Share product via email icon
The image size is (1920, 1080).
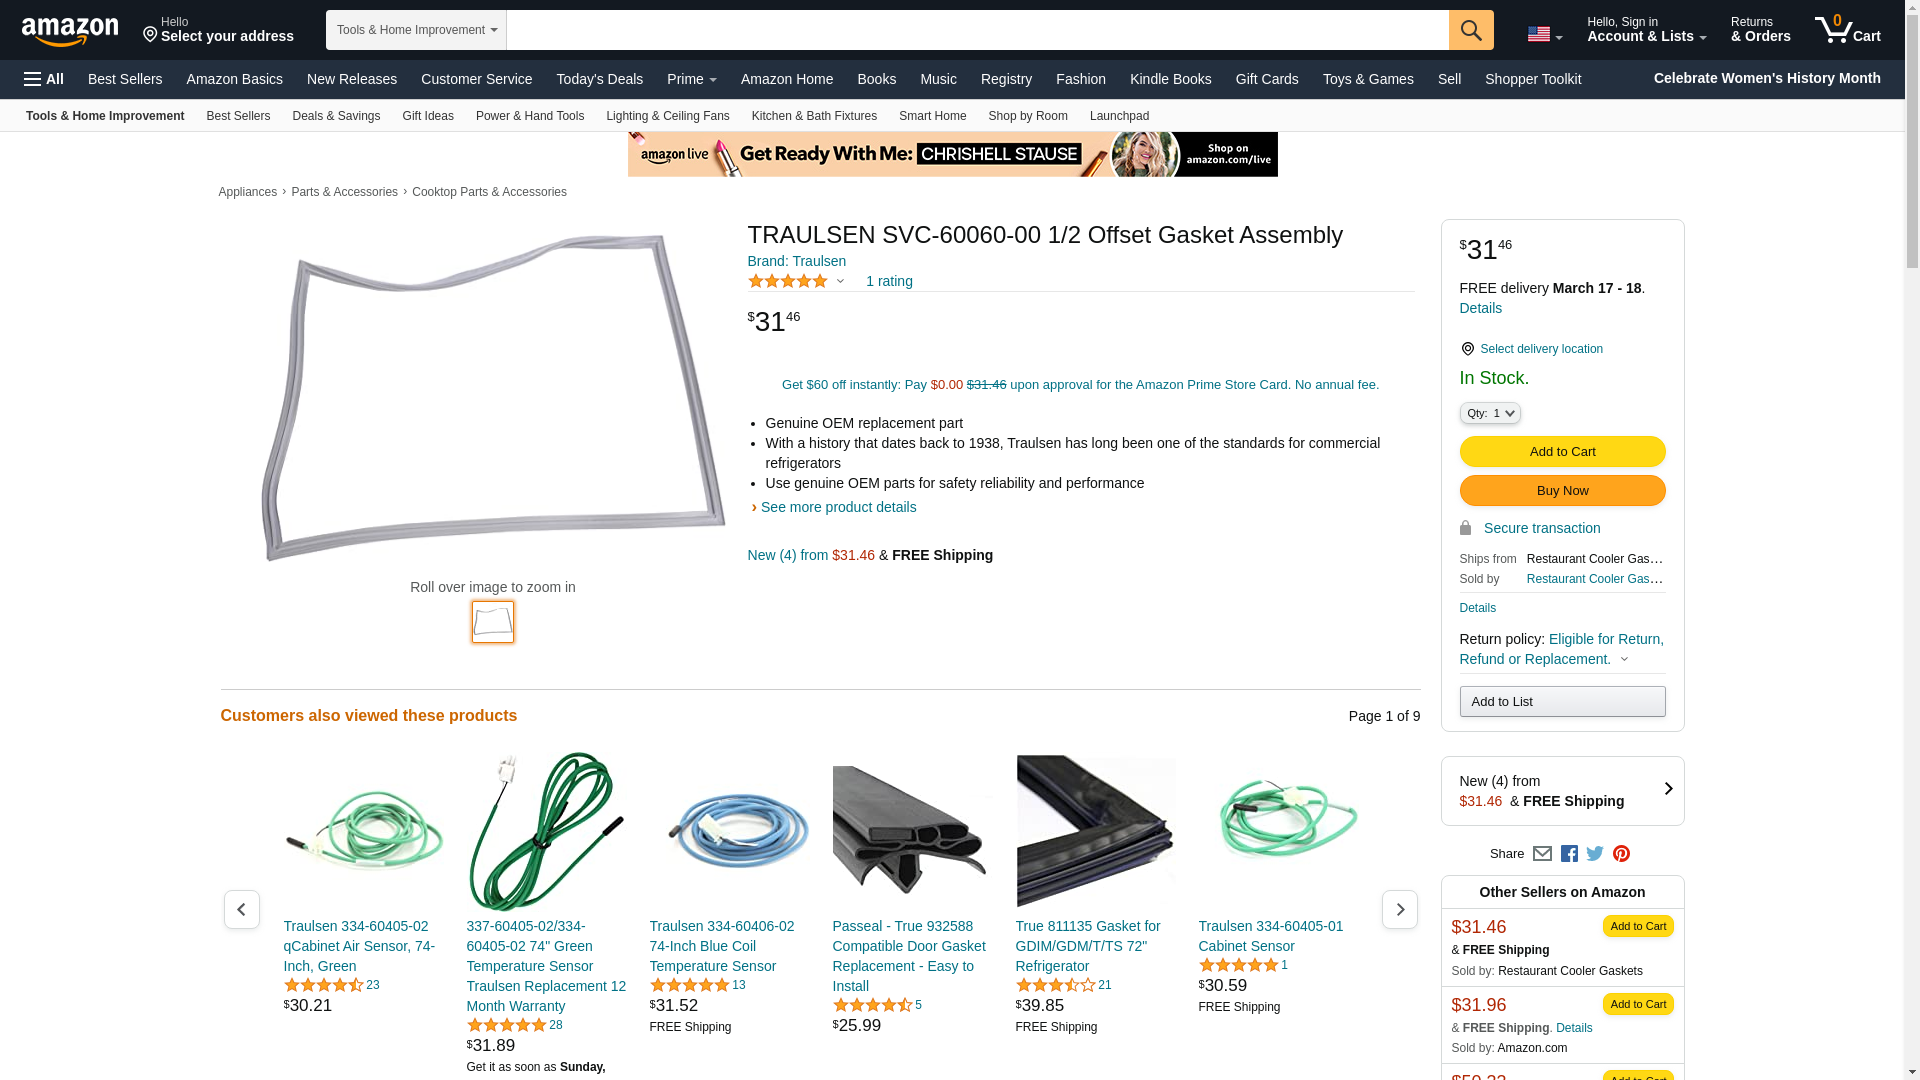pyautogui.click(x=1542, y=854)
